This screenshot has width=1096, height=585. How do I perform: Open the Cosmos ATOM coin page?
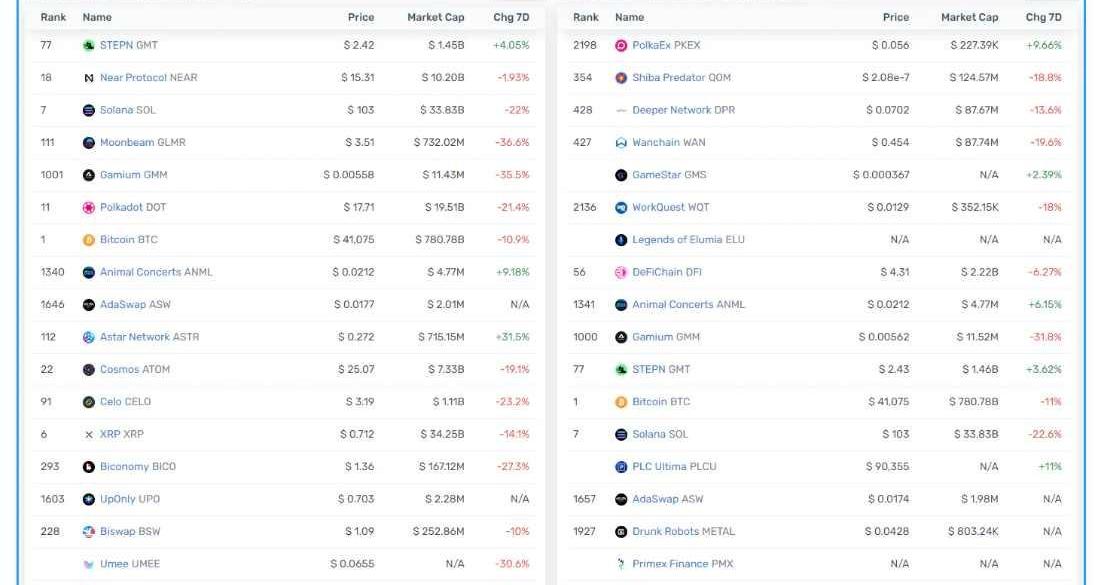pyautogui.click(x=135, y=370)
